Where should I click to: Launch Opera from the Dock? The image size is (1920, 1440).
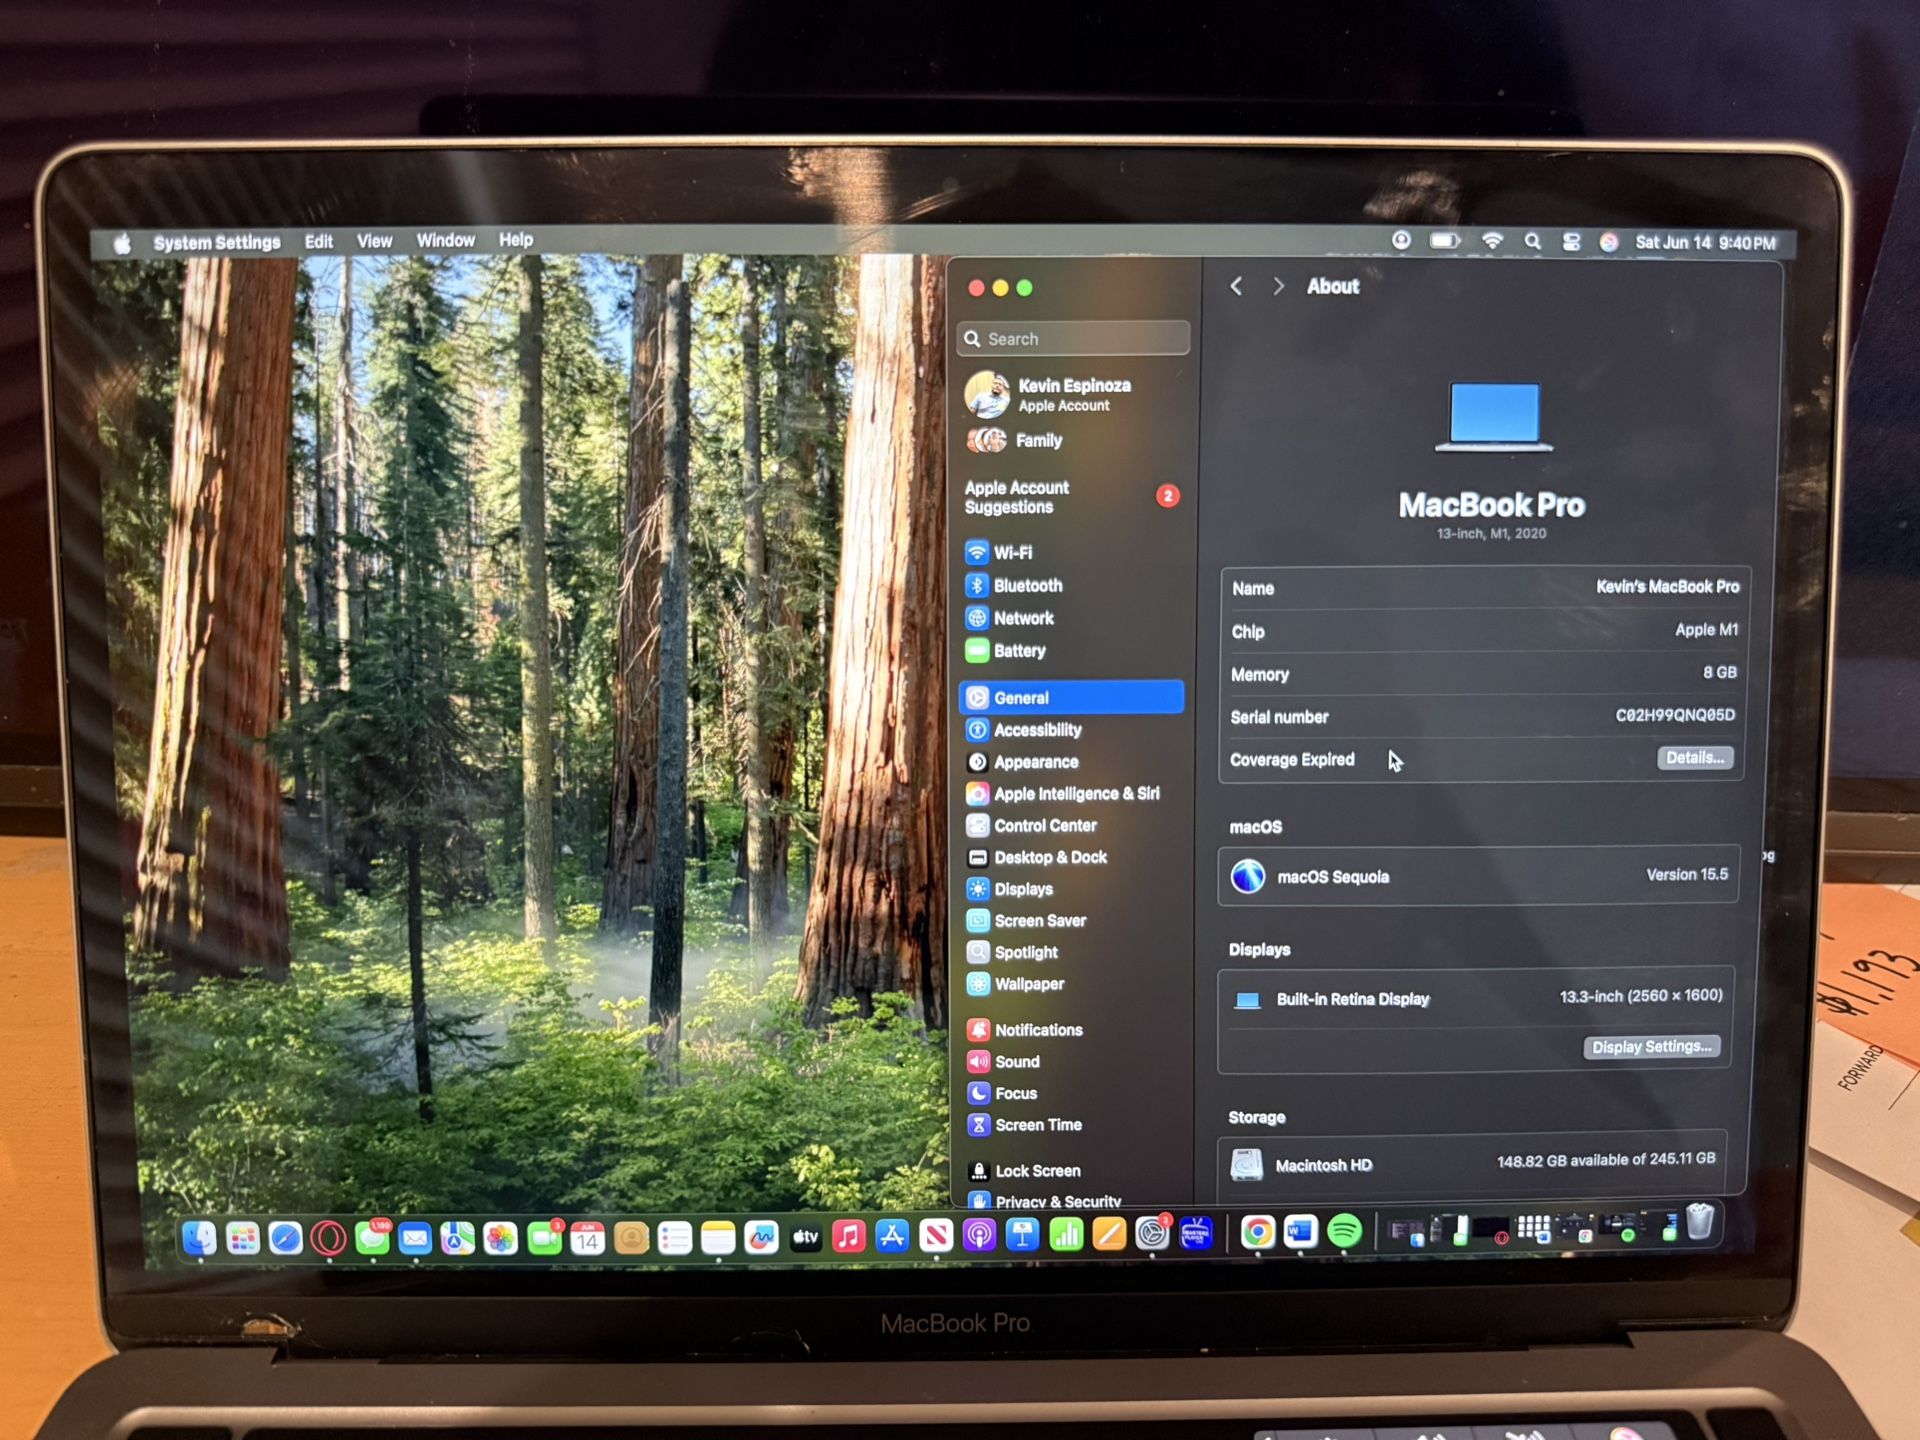(x=328, y=1238)
